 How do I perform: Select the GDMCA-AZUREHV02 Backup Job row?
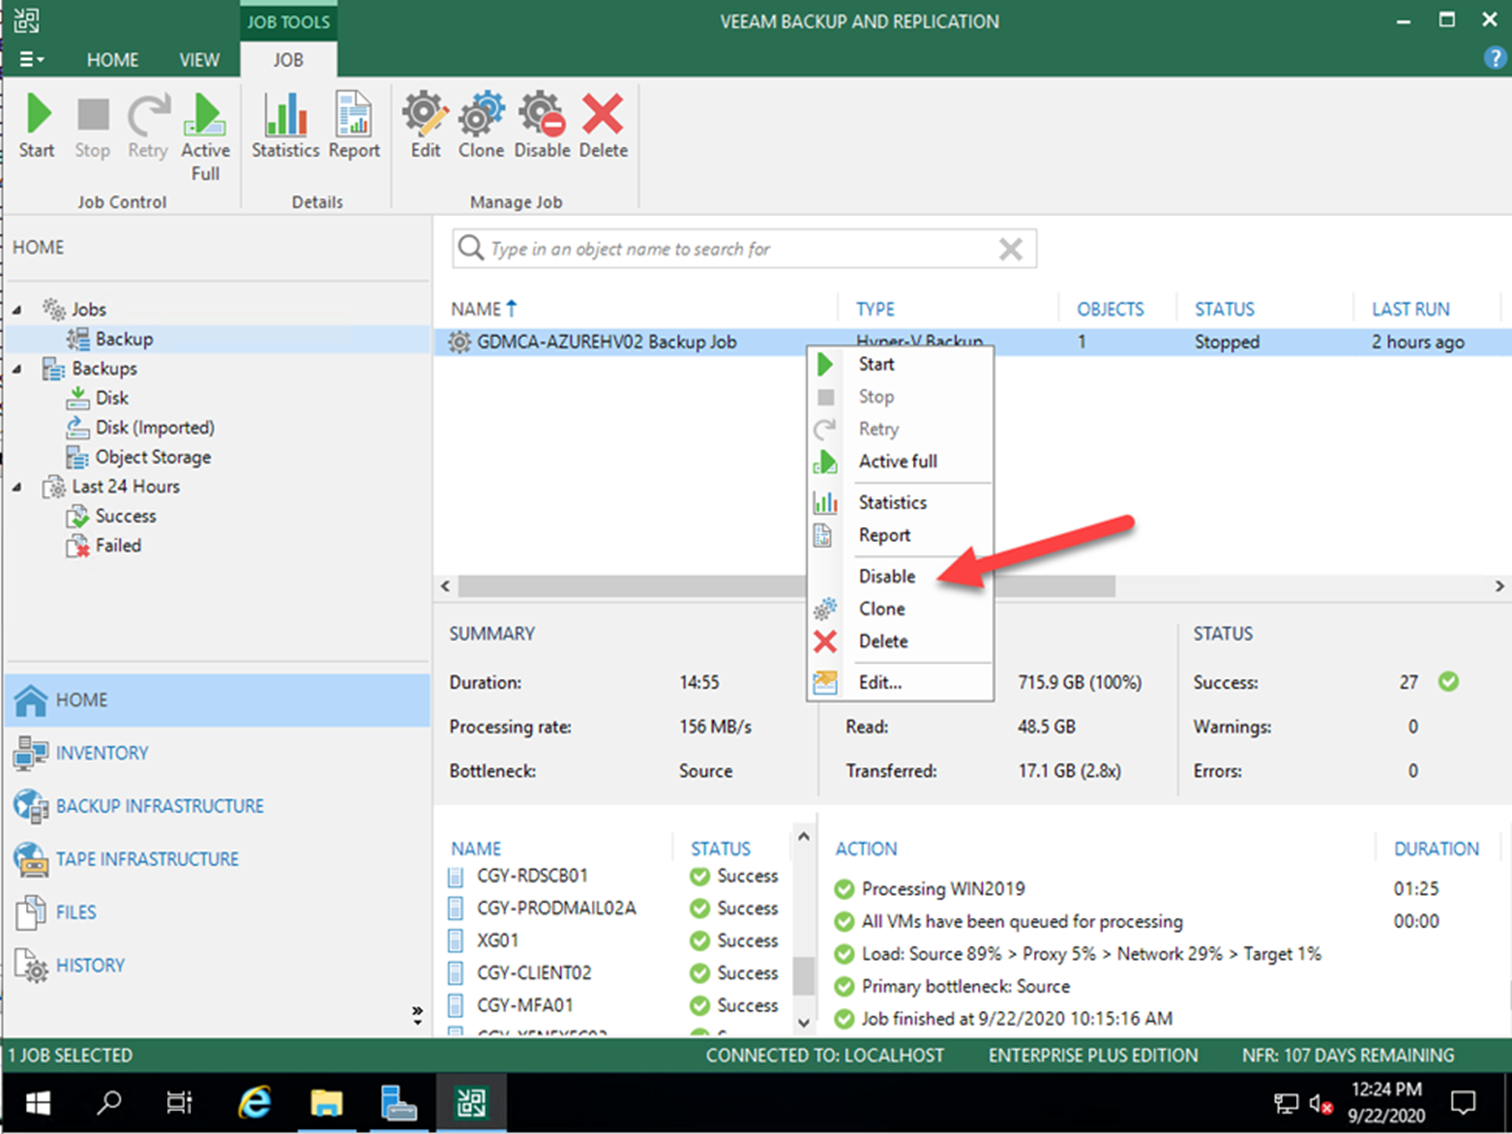point(972,342)
